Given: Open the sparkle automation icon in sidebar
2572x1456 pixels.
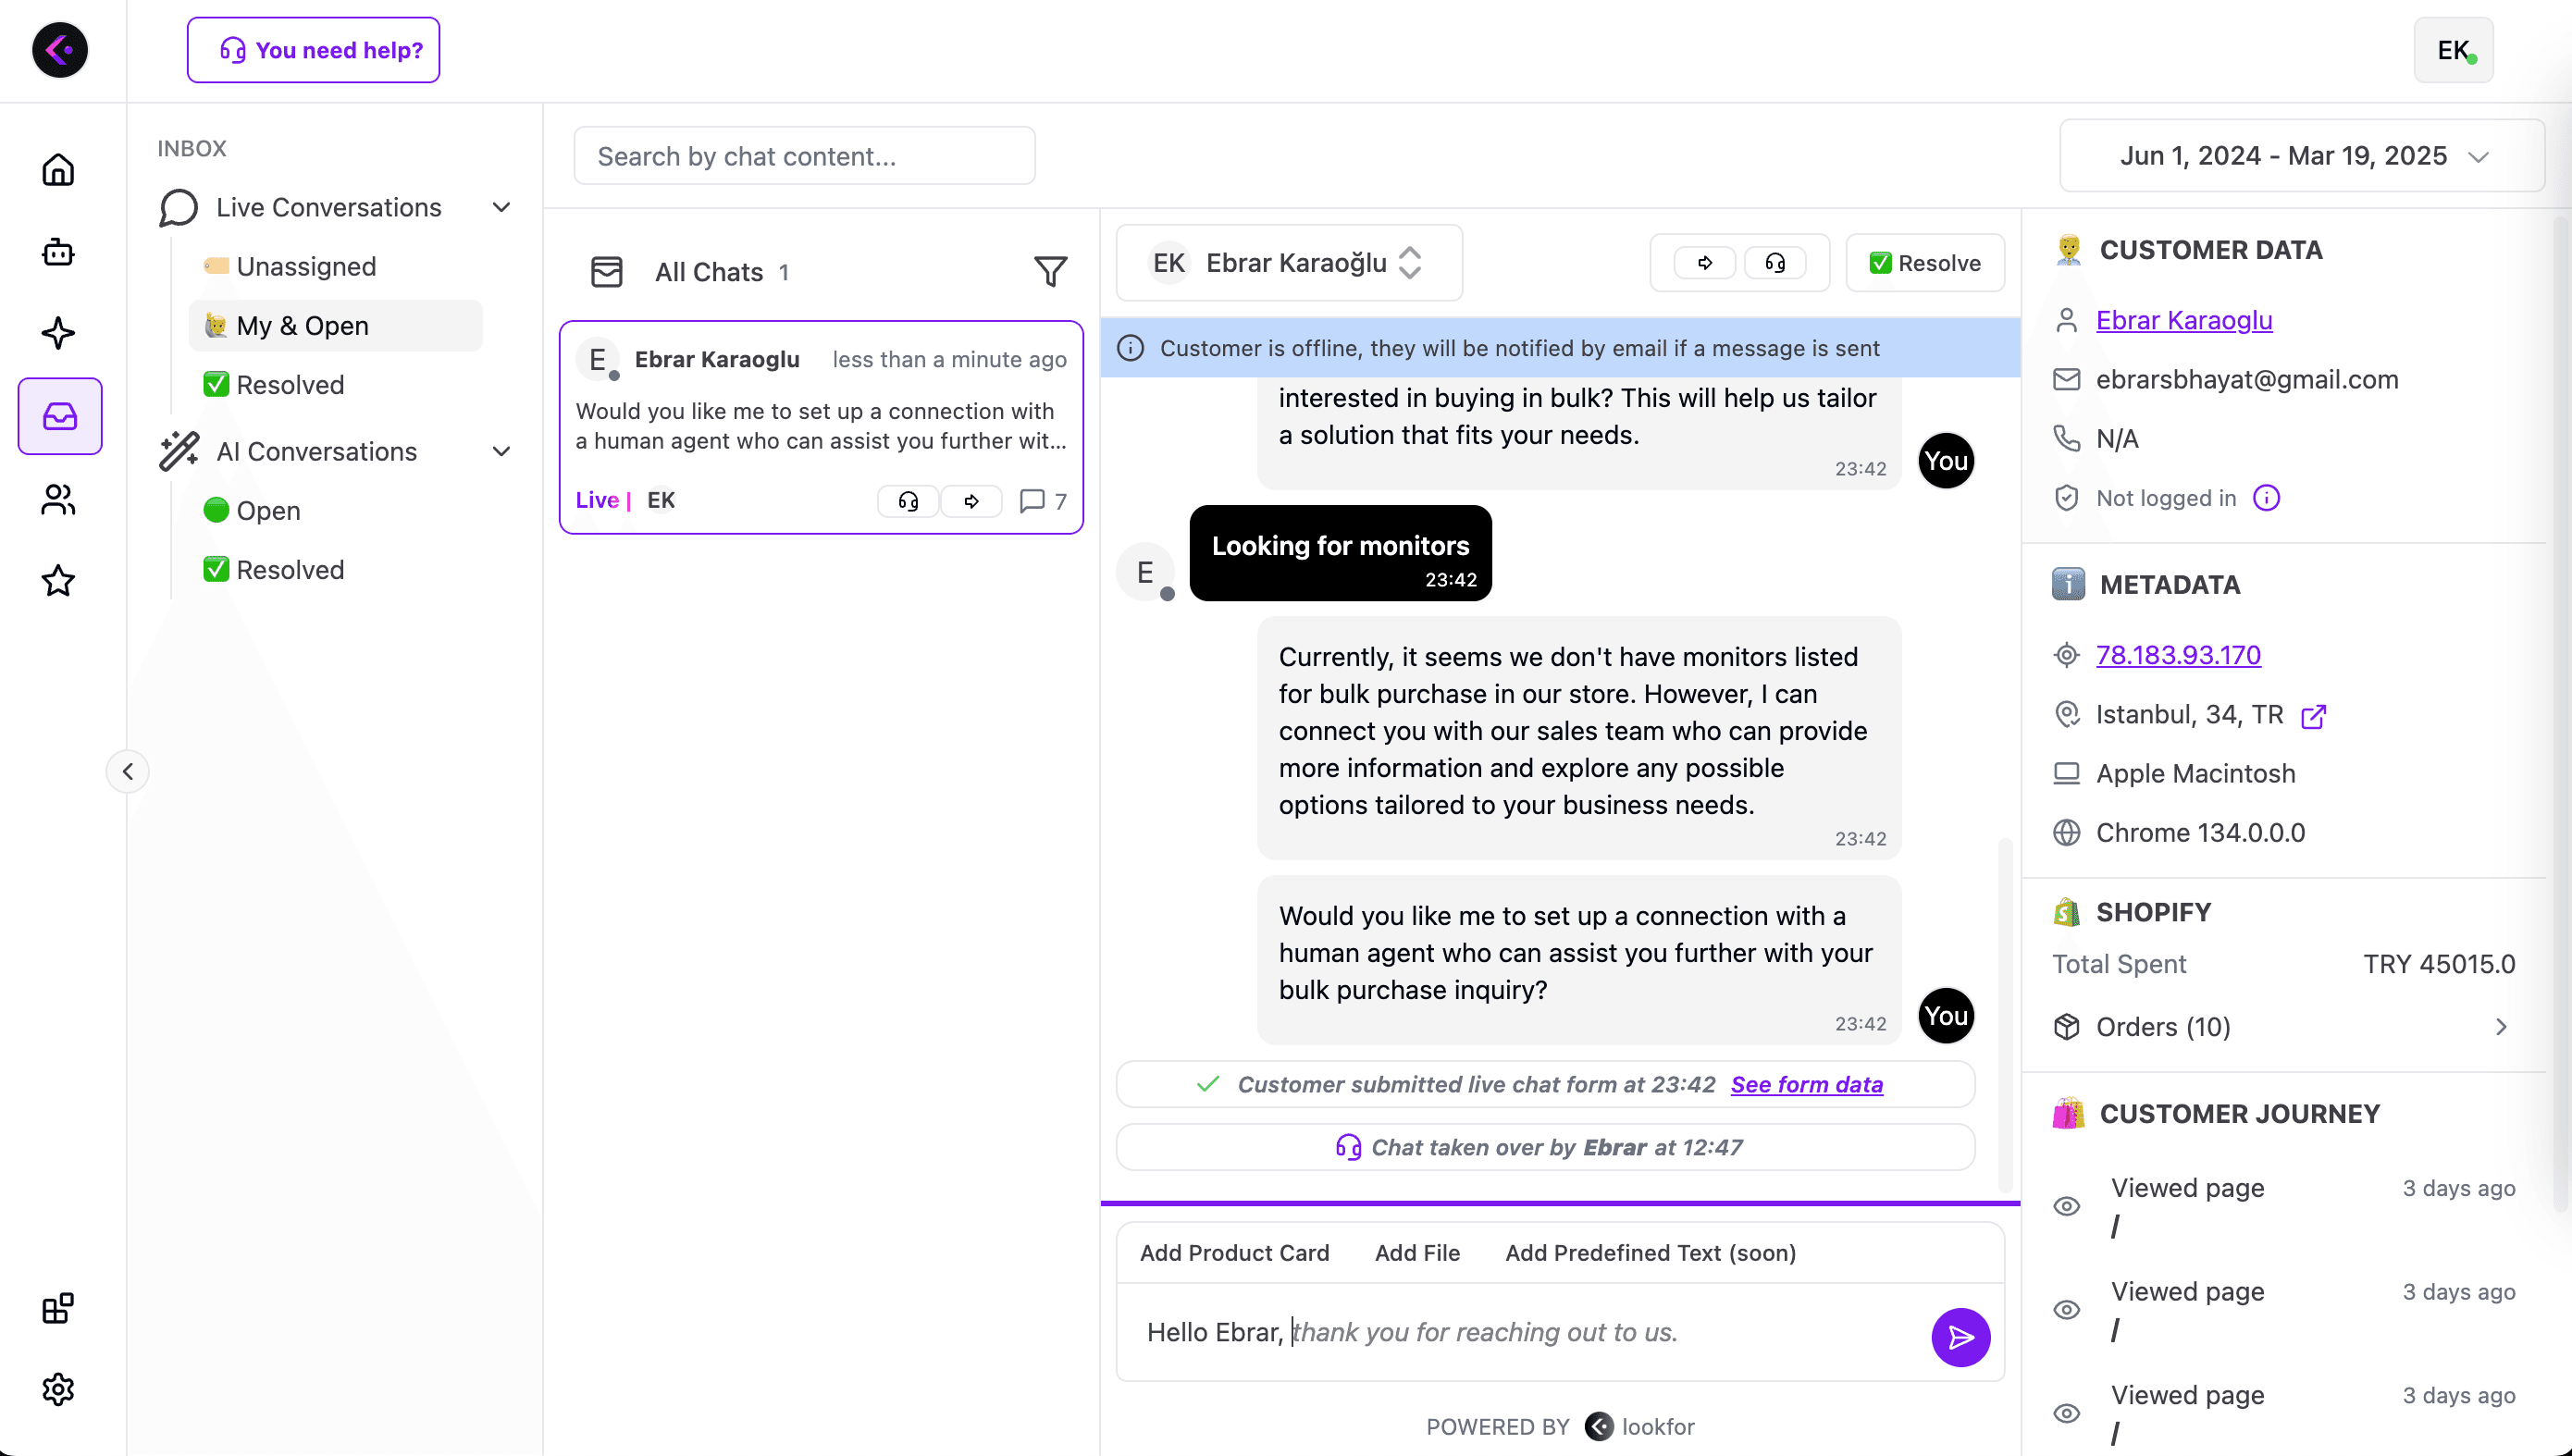Looking at the screenshot, I should point(59,333).
